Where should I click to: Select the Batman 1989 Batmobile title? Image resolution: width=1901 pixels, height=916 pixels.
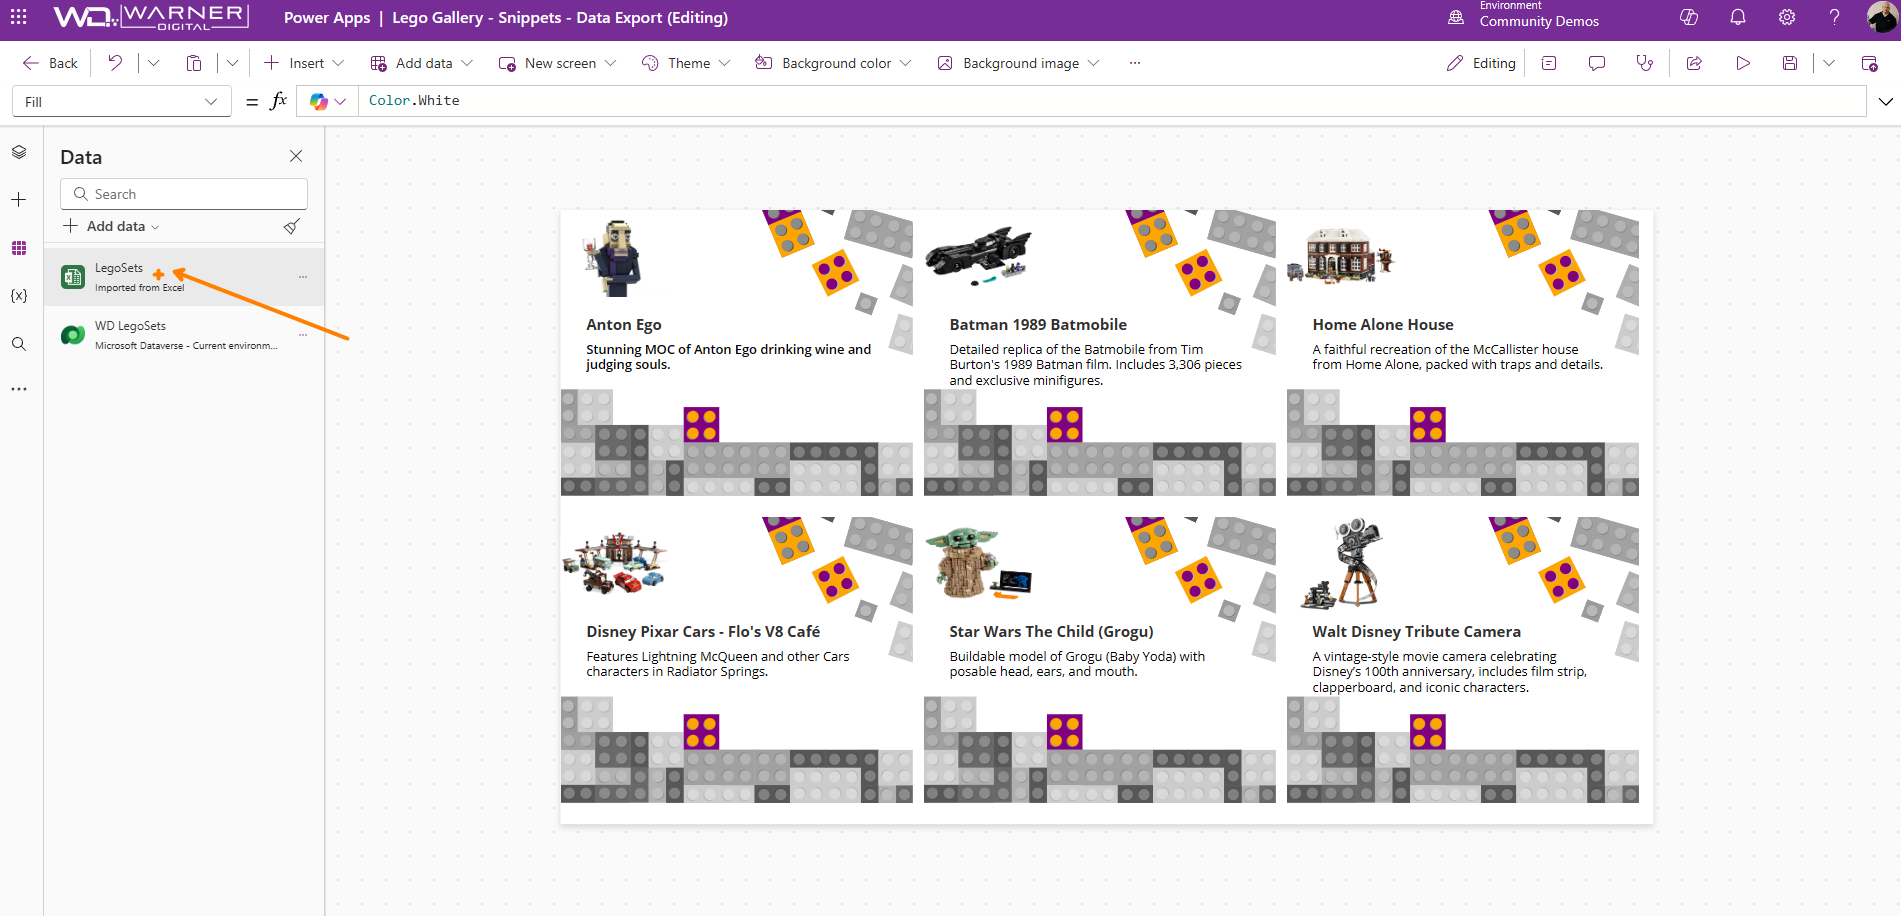[1038, 325]
